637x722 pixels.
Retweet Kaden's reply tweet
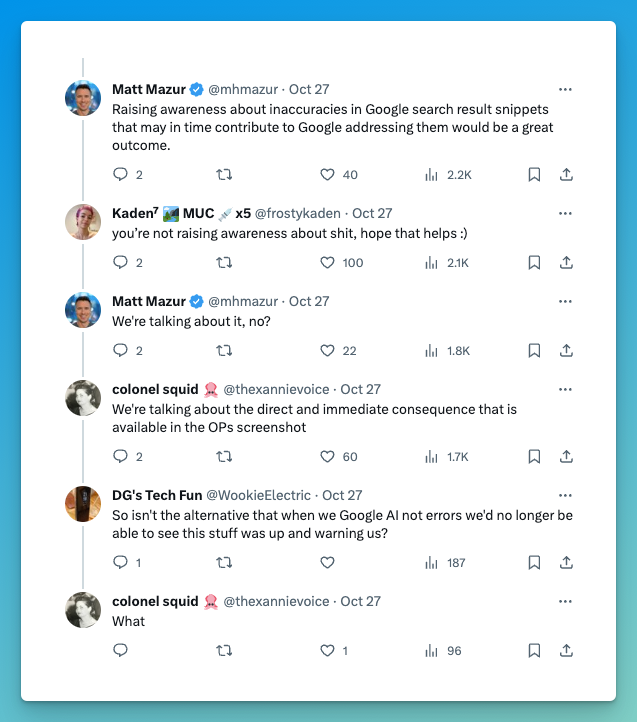(x=224, y=263)
